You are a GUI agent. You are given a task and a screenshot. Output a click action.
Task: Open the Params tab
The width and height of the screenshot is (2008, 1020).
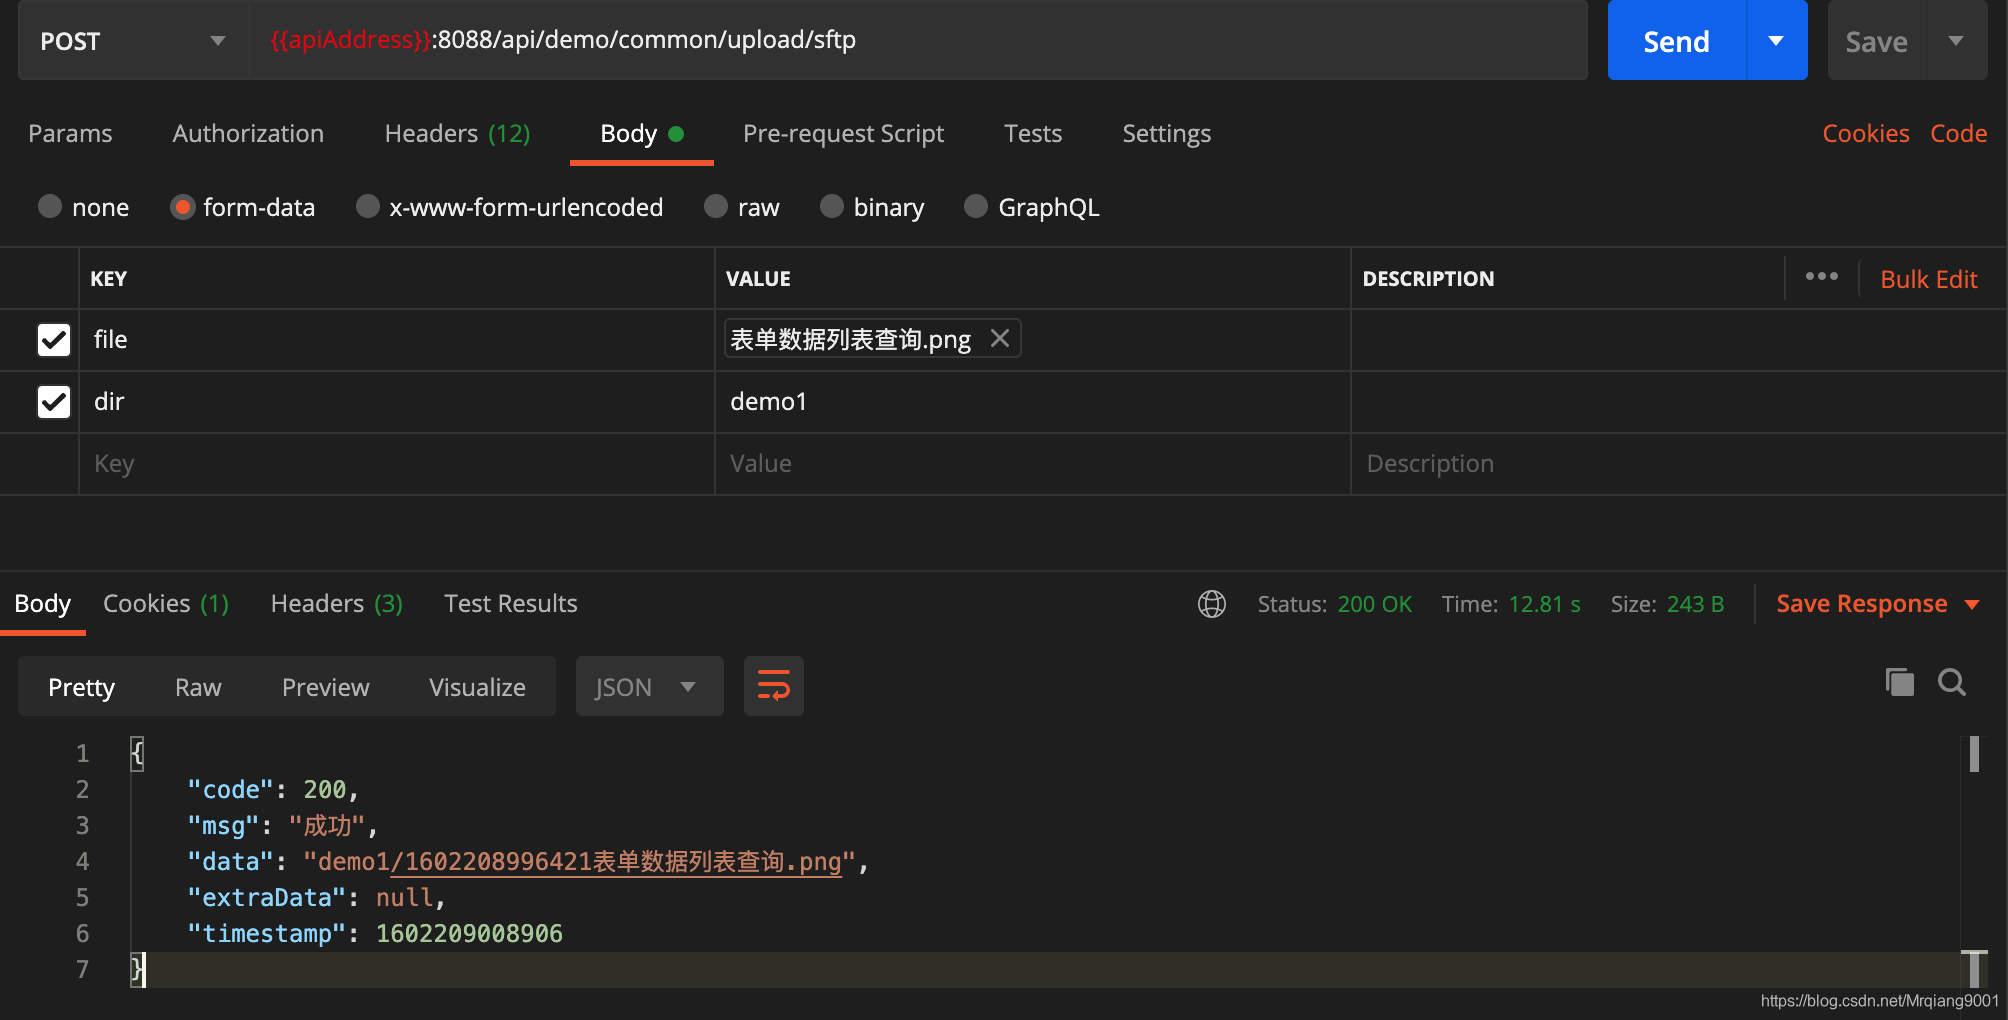tap(70, 133)
